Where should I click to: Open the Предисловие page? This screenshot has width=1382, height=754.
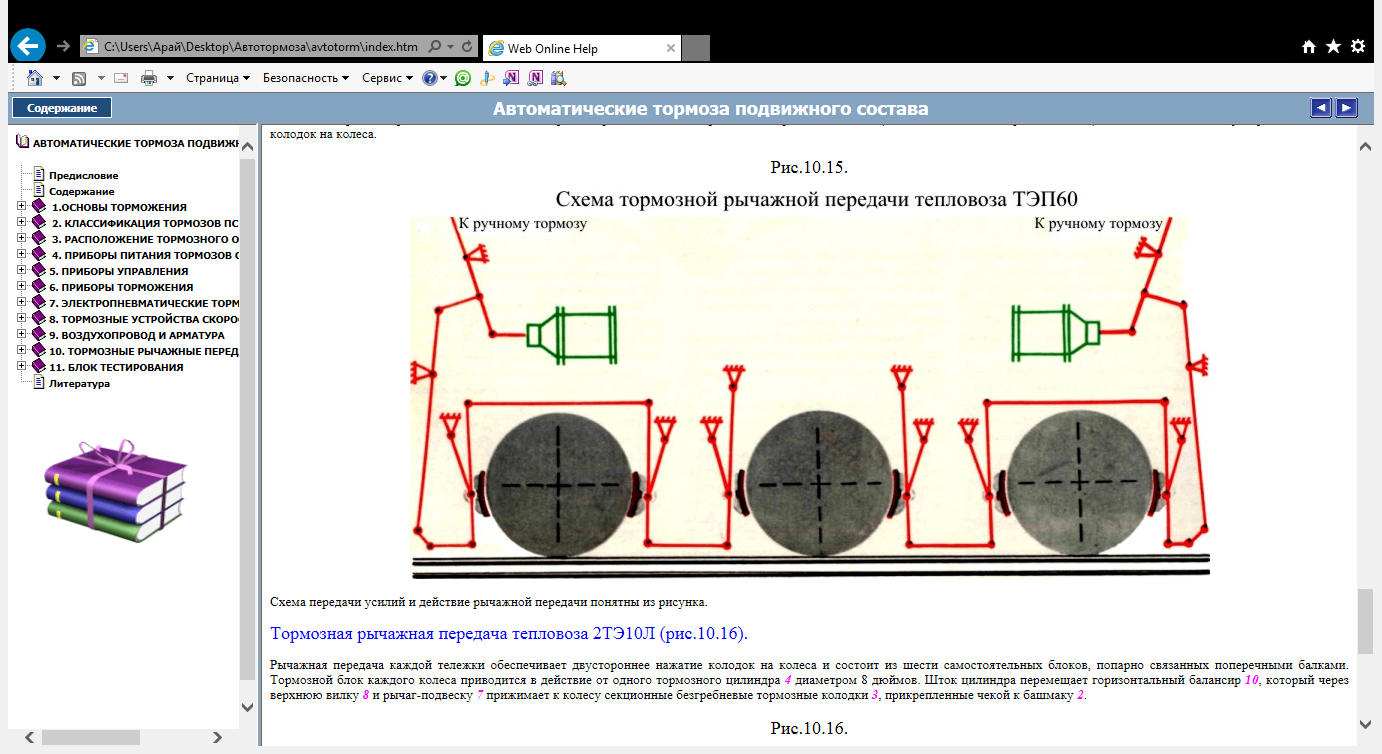pos(83,175)
